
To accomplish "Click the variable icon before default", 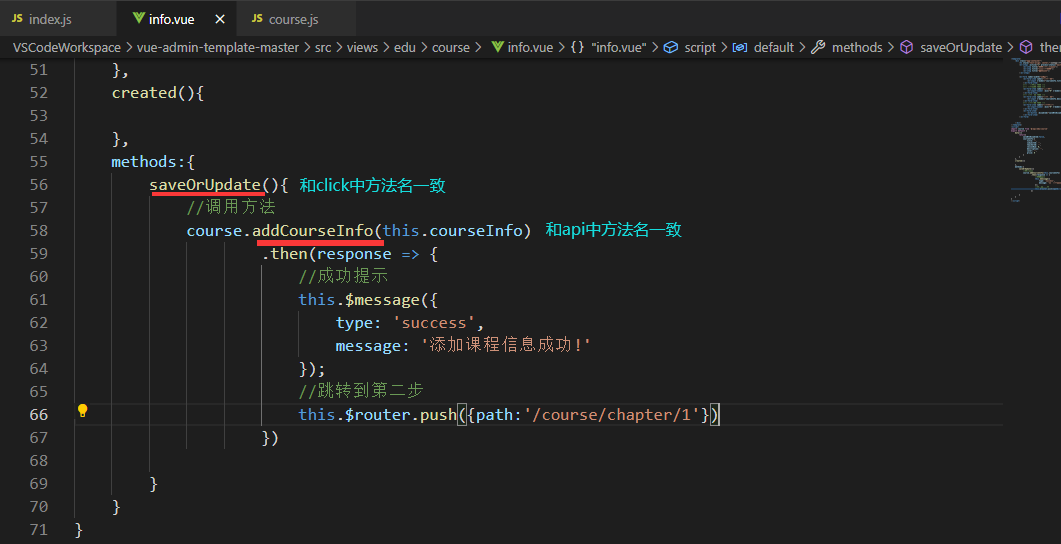I will tap(740, 47).
